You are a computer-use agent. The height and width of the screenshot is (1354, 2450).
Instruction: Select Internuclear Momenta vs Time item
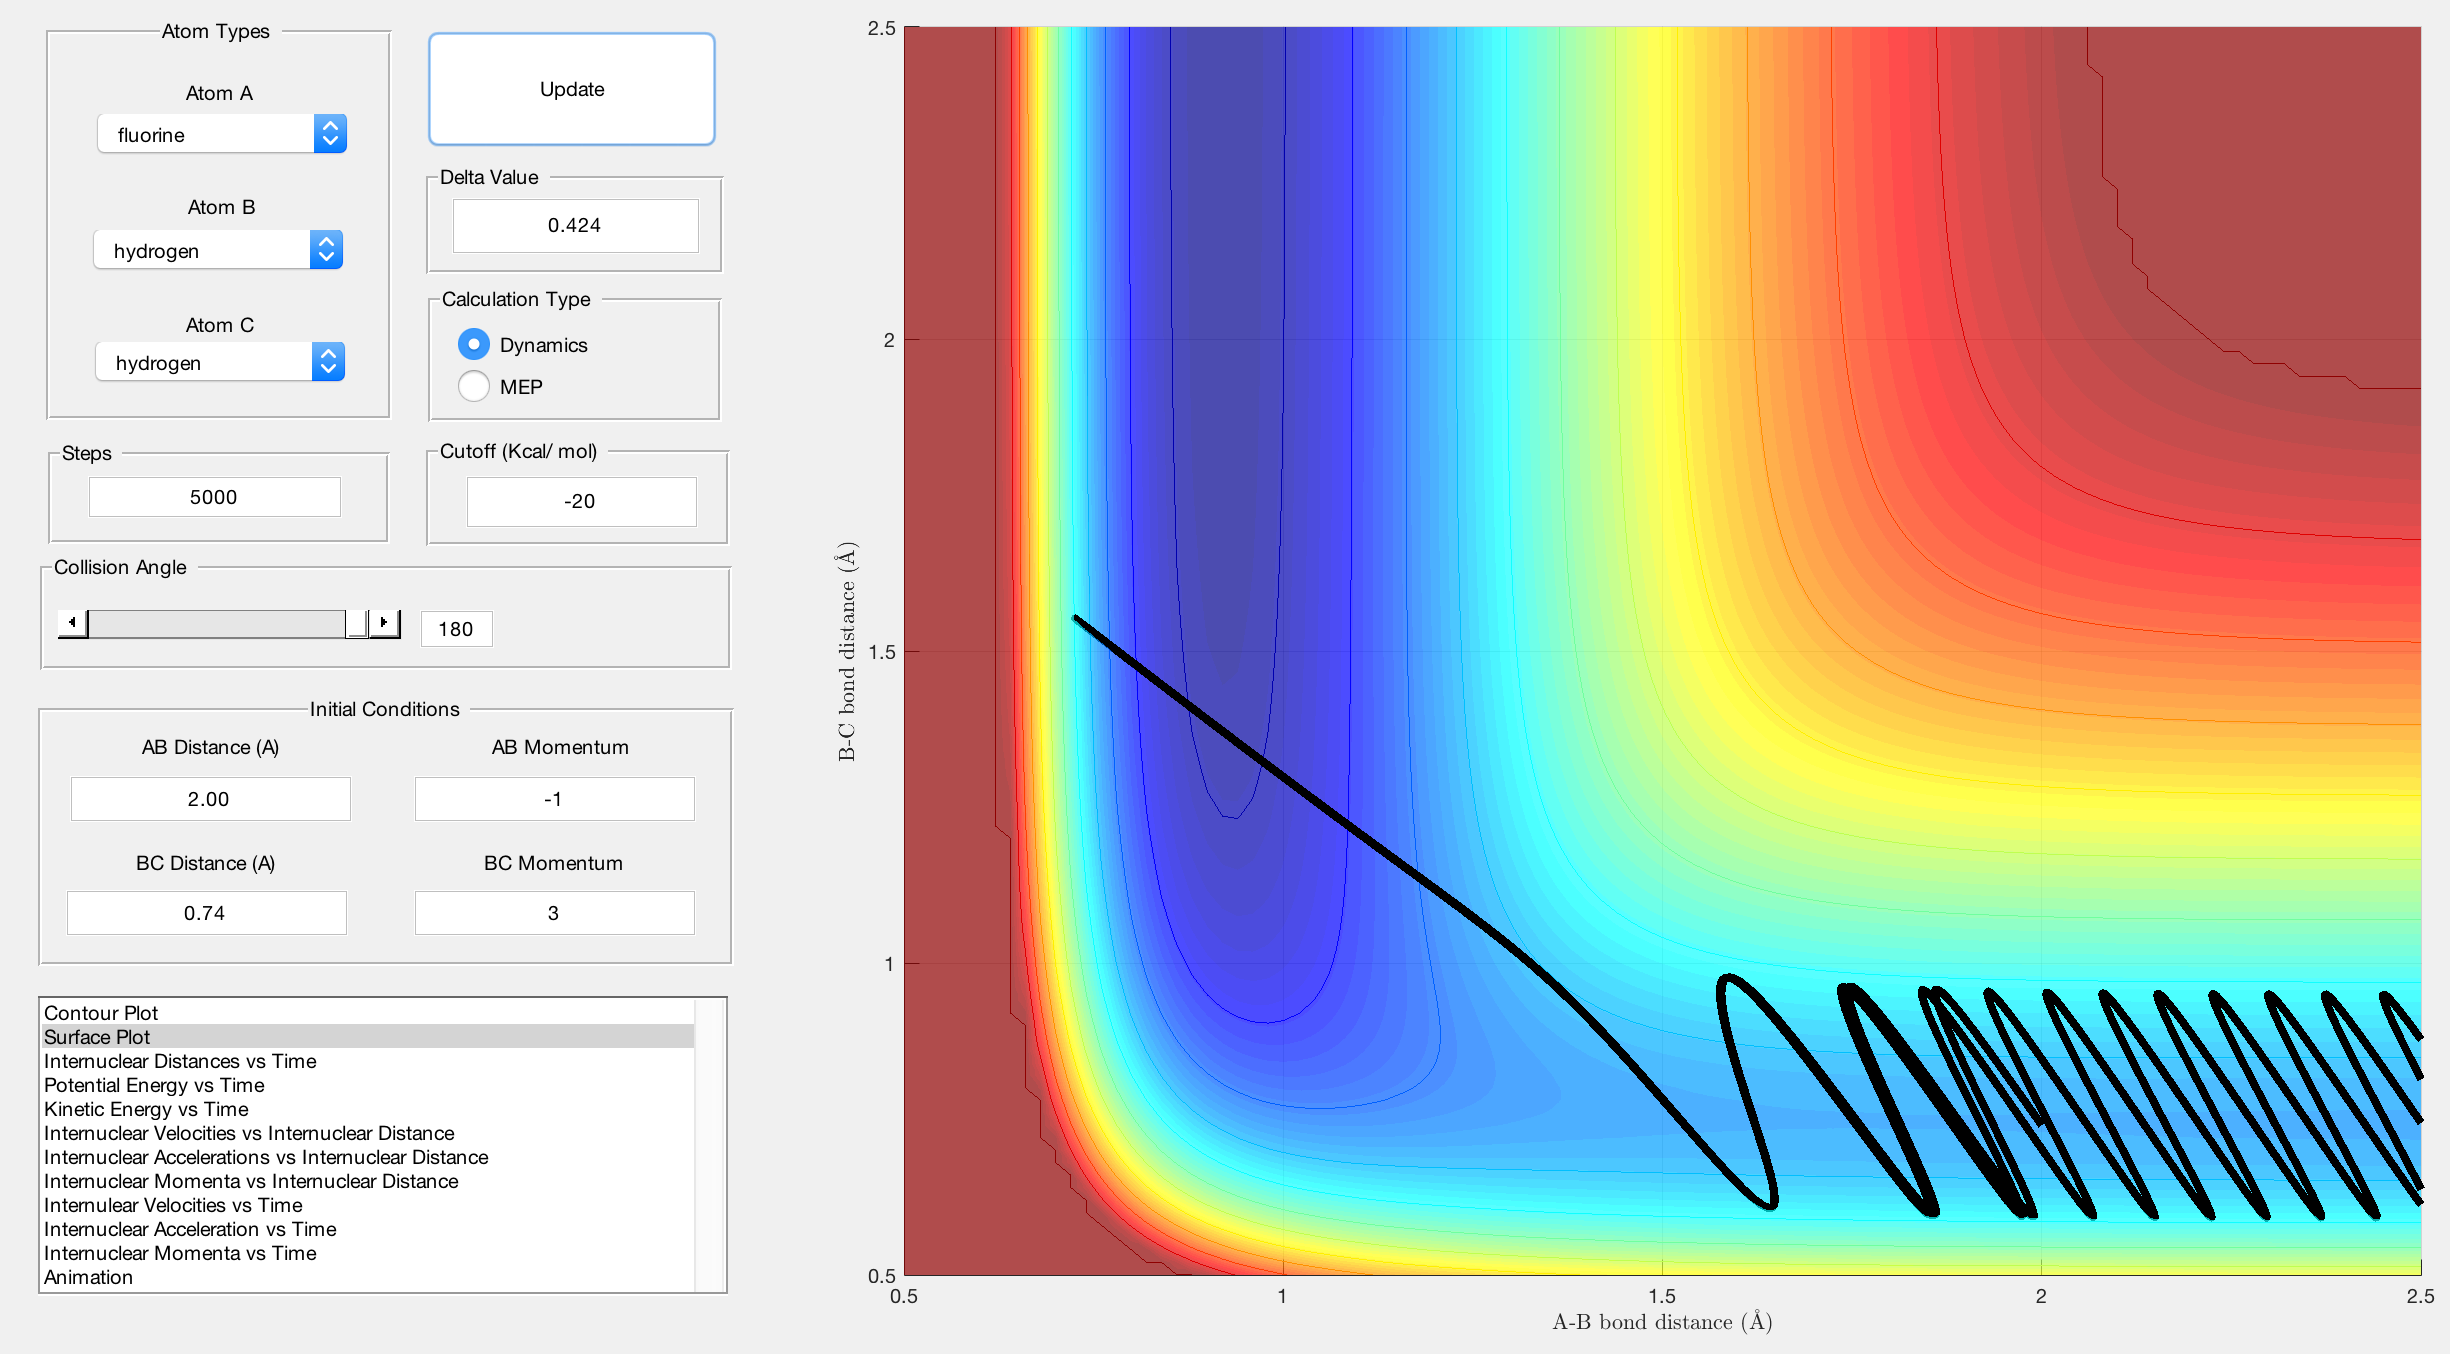pyautogui.click(x=180, y=1253)
